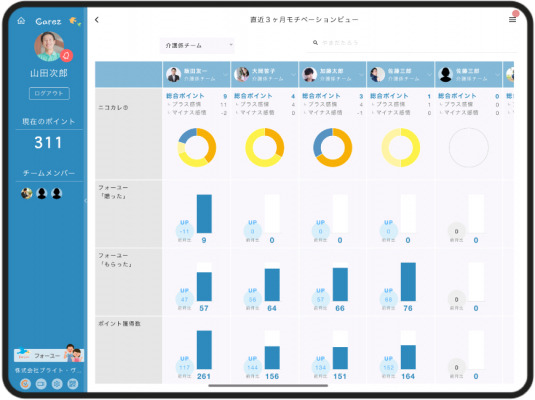The image size is (535, 400).
Task: Expand the 大関 member column header chevron
Action: [x=293, y=74]
